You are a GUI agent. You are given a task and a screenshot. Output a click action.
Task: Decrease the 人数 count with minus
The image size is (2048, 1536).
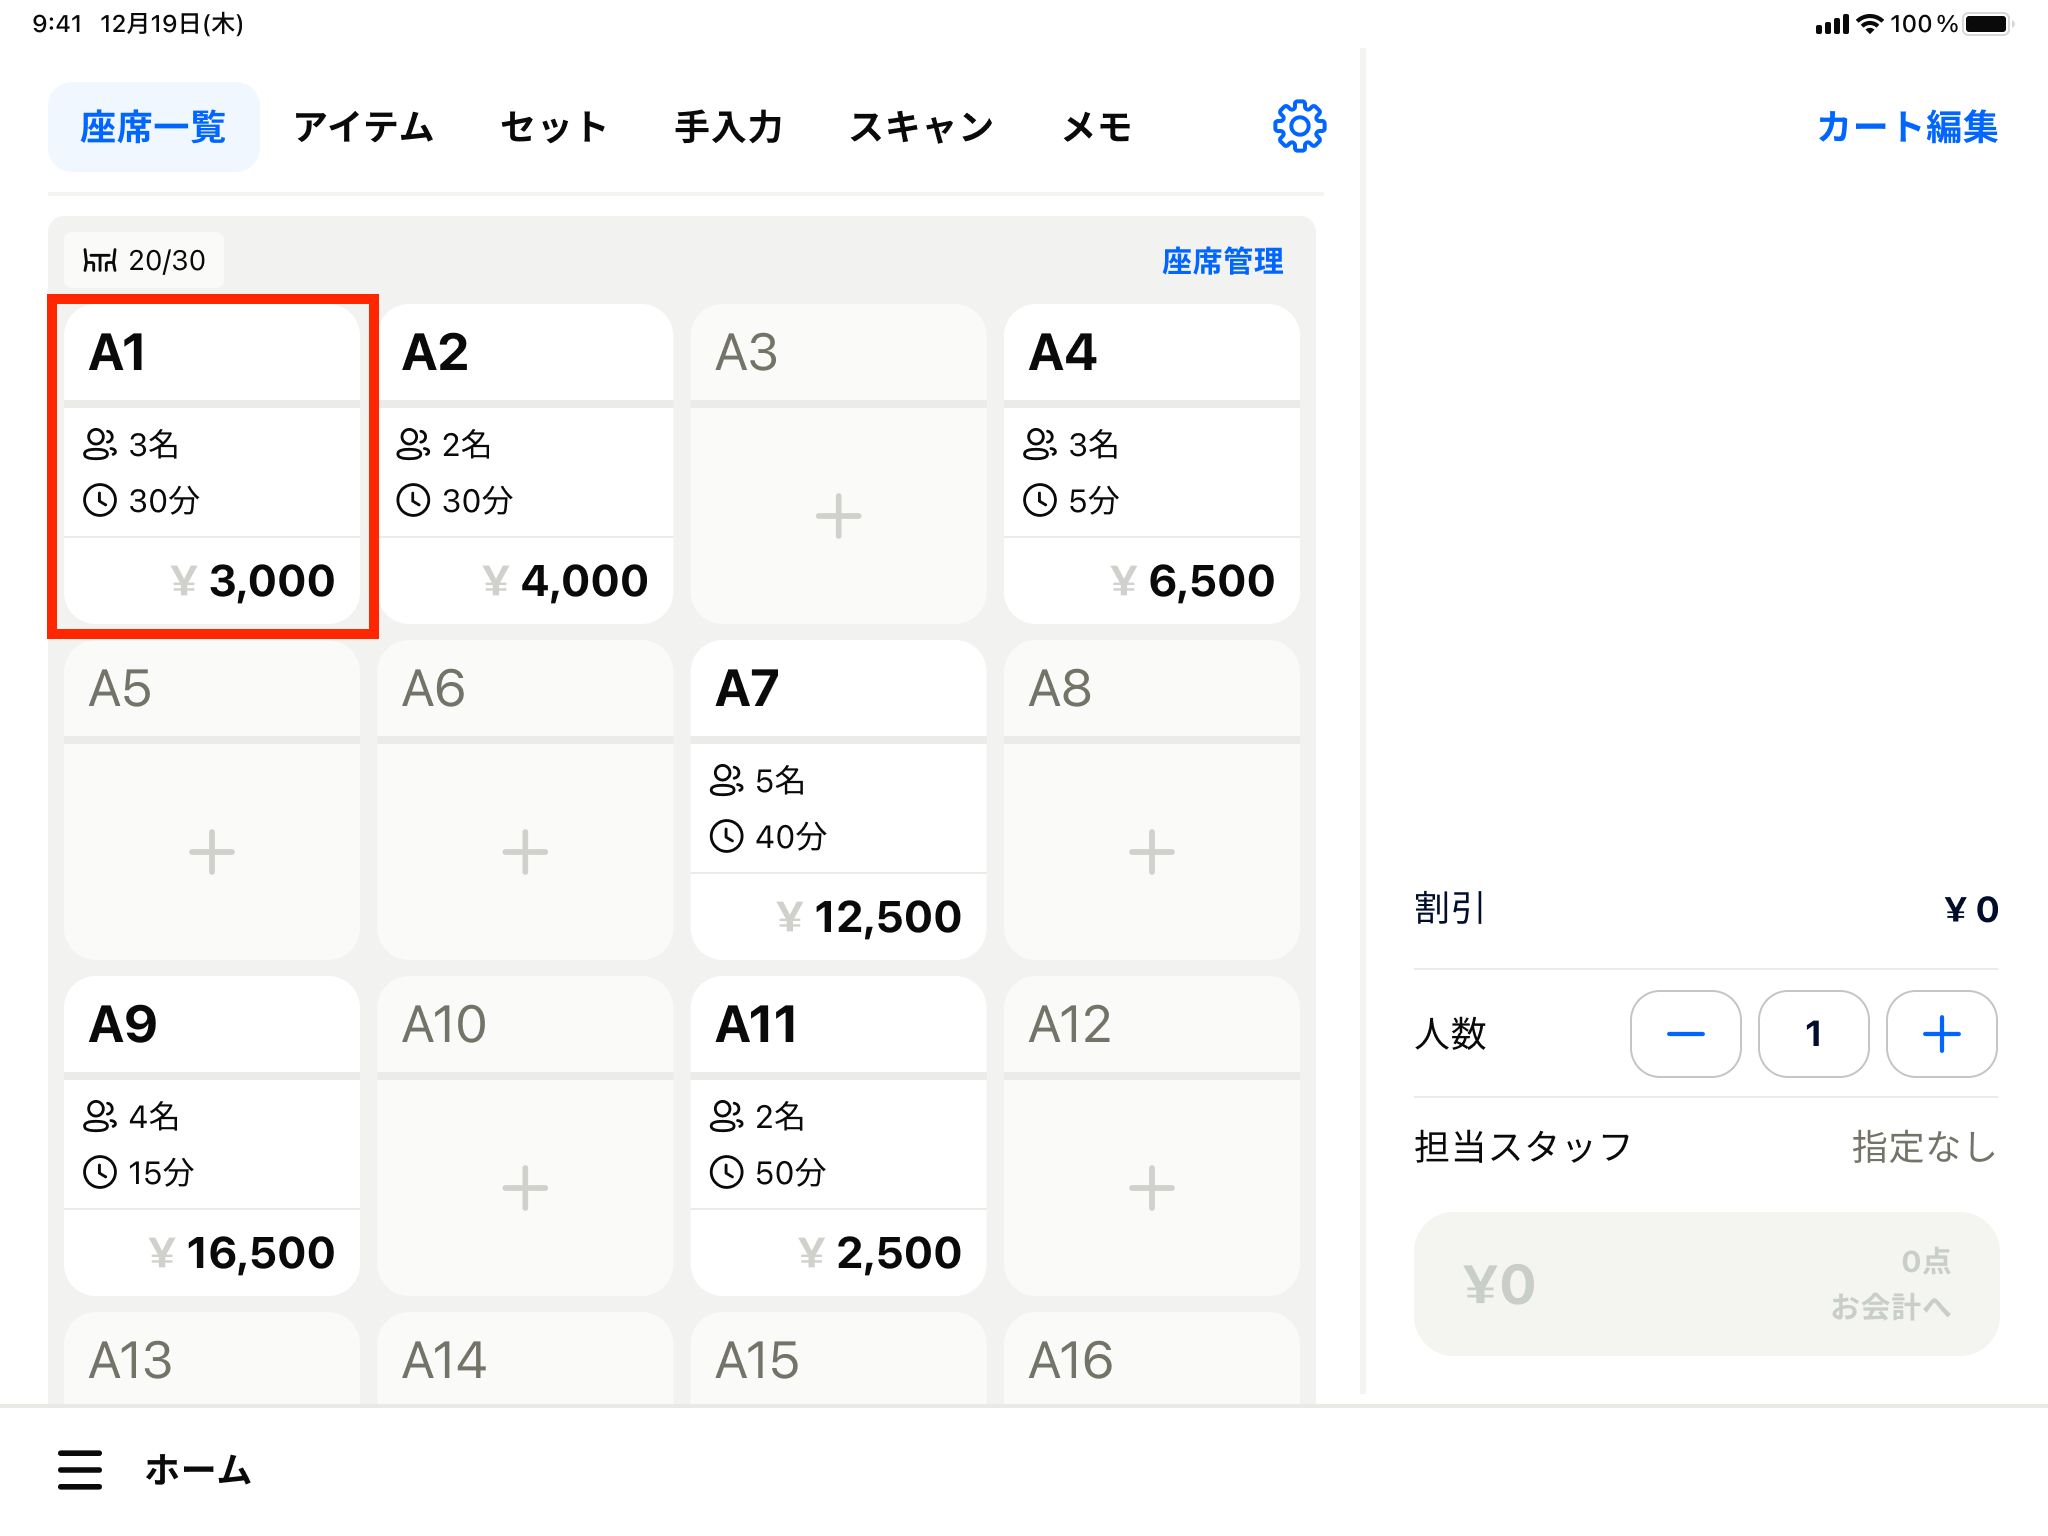point(1685,1034)
